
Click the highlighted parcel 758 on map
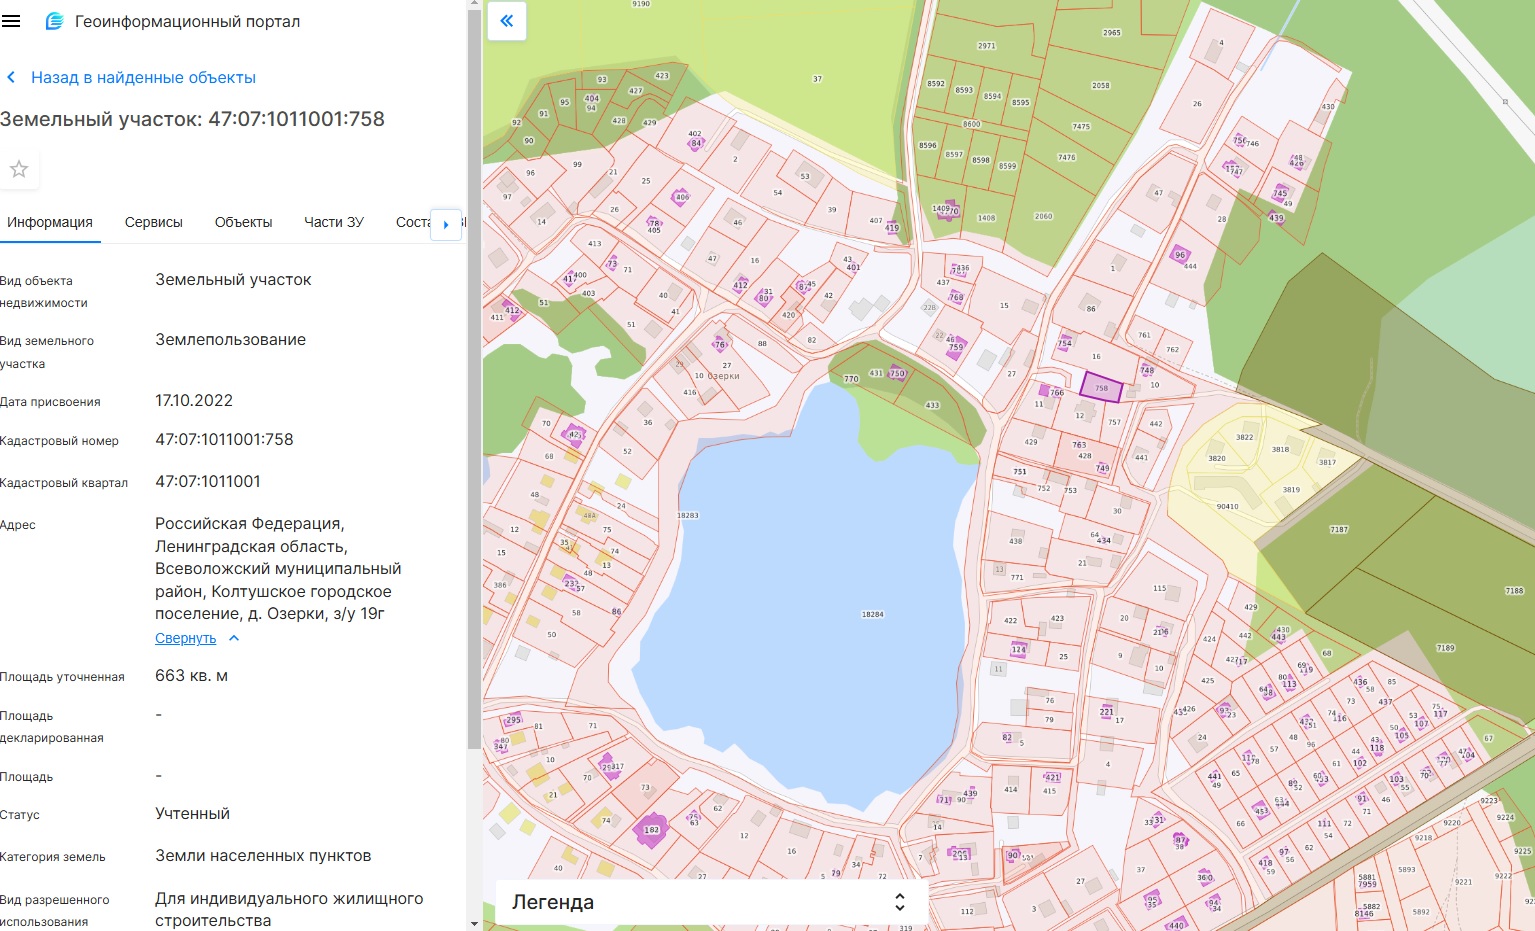pyautogui.click(x=1101, y=387)
